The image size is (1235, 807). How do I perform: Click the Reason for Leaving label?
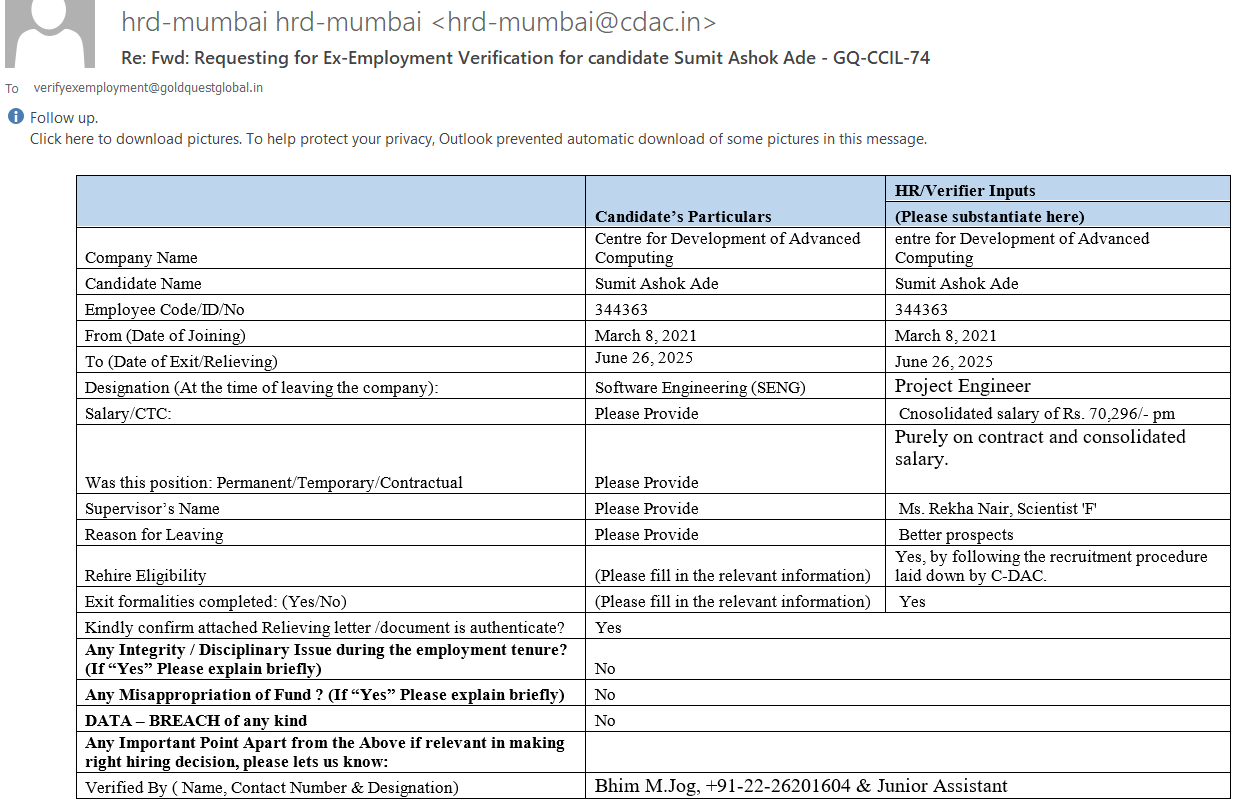(154, 534)
